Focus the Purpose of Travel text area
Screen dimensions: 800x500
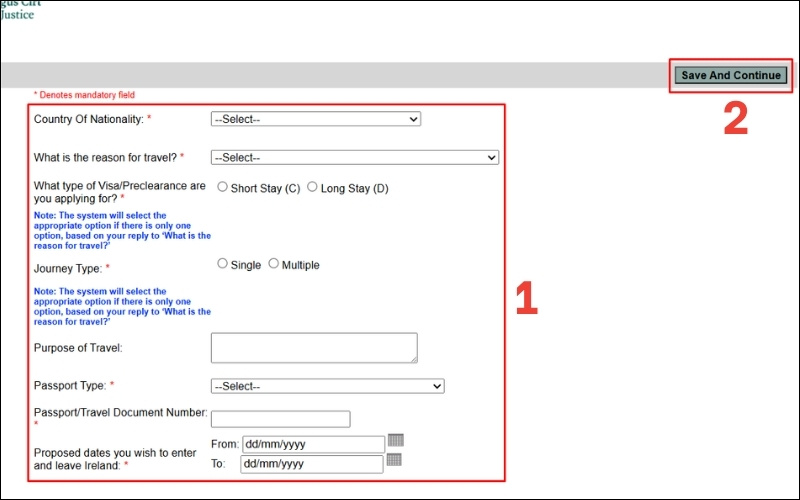[x=313, y=348]
